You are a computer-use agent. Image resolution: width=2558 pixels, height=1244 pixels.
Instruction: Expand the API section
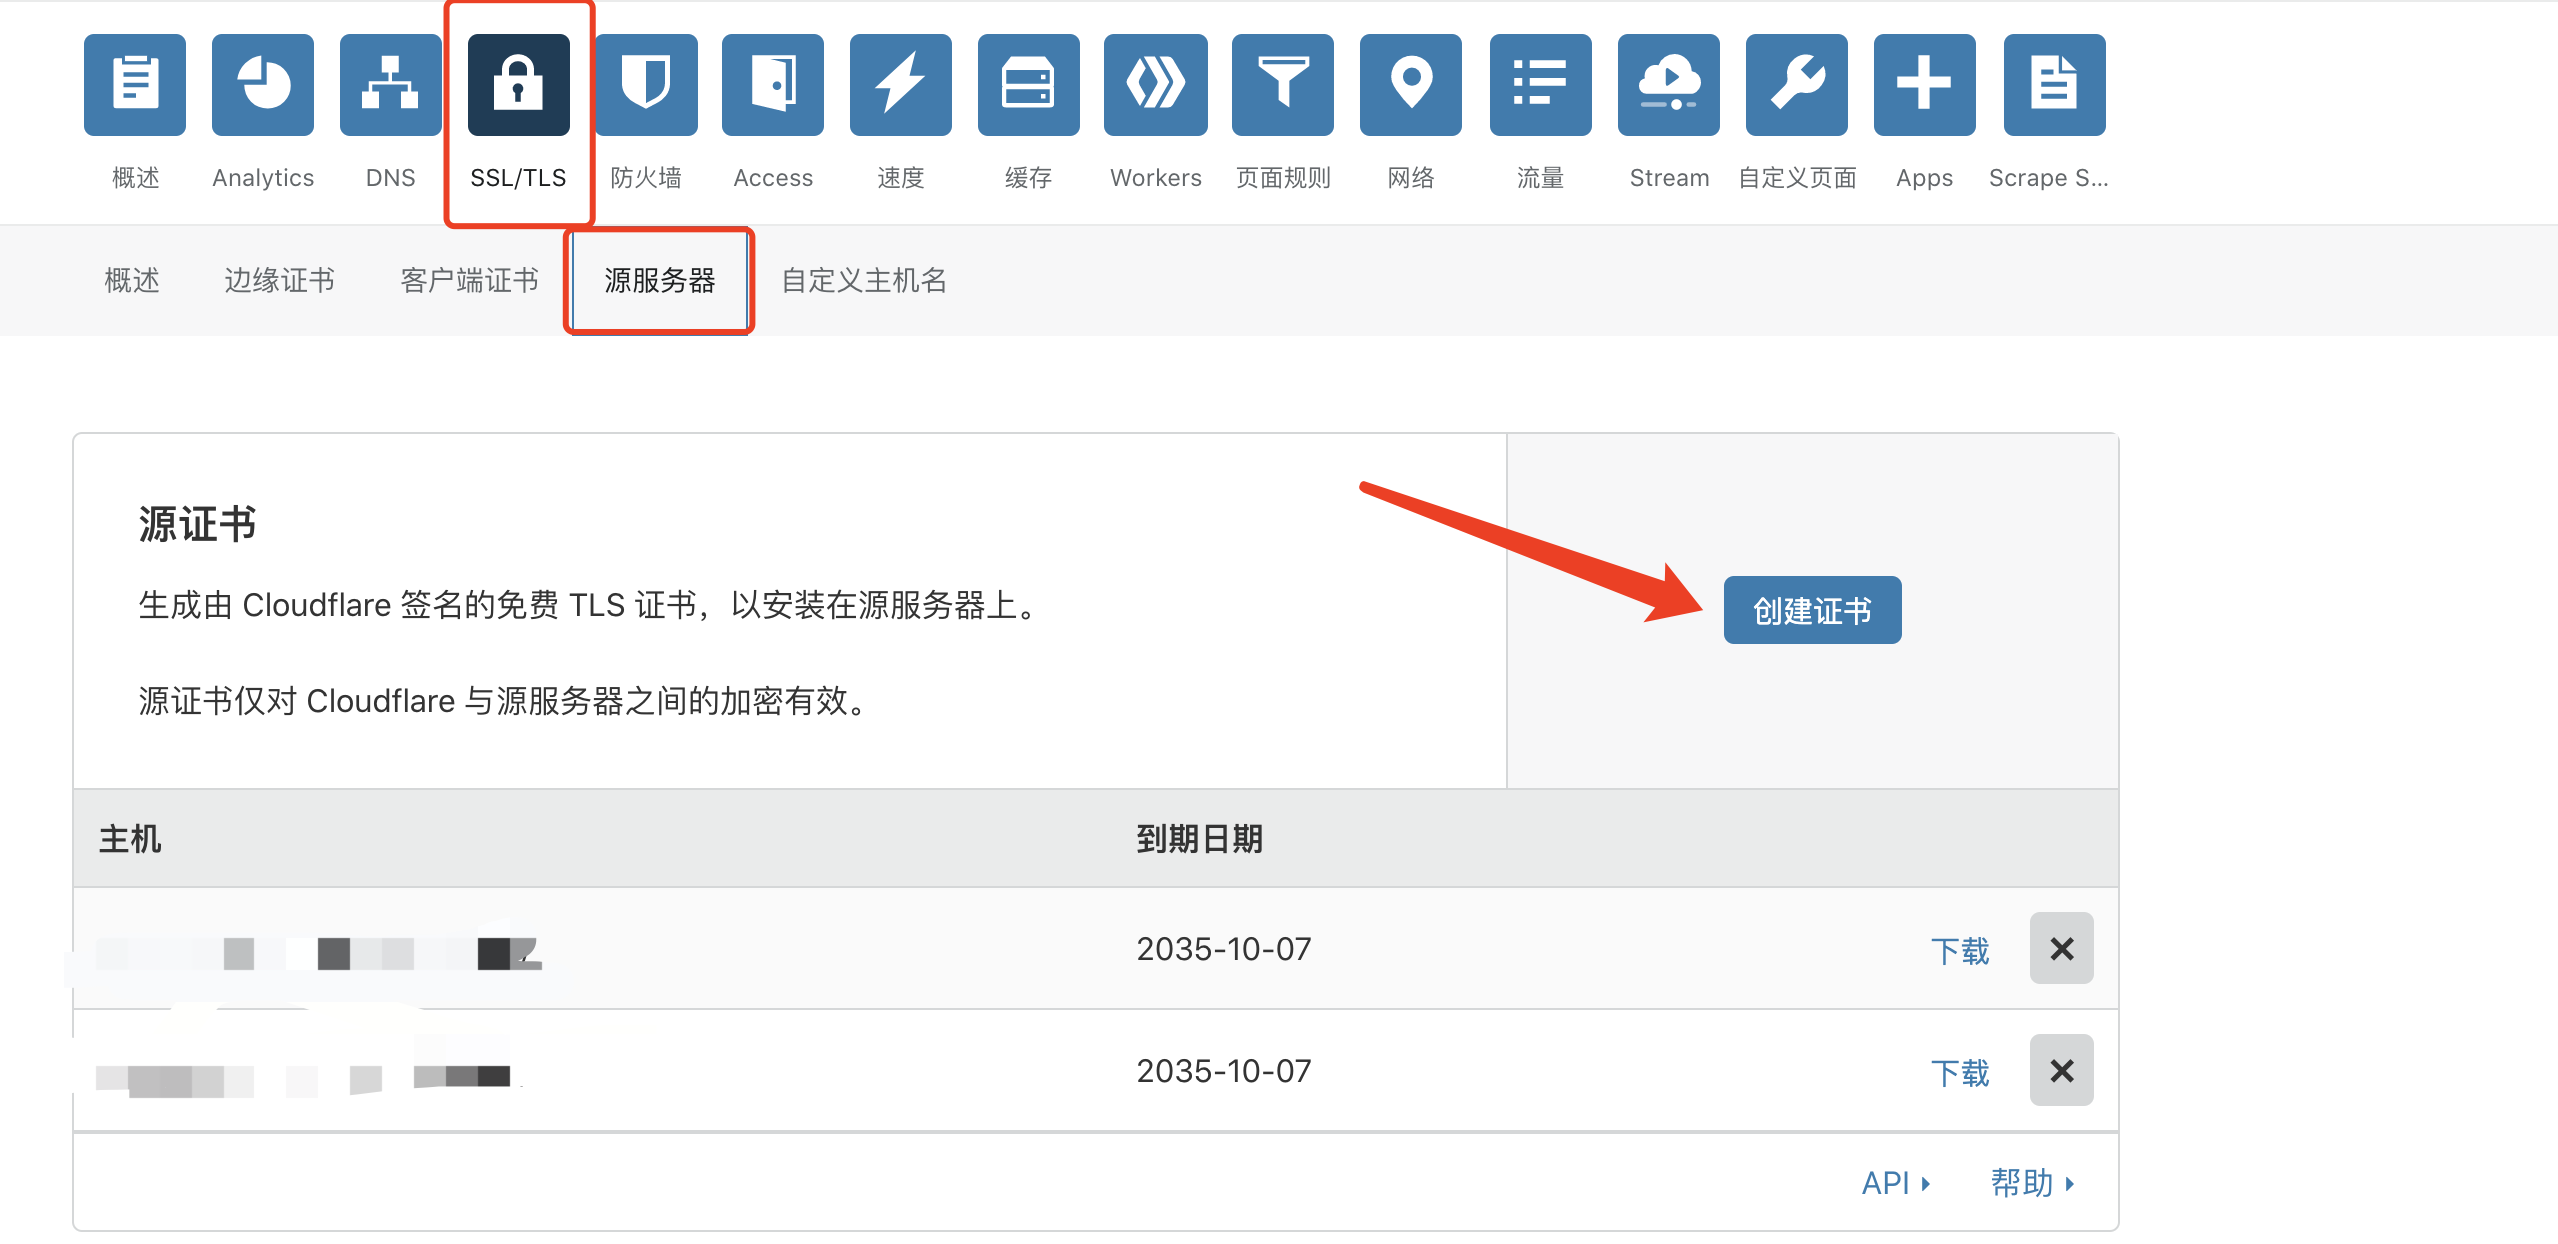coord(1895,1184)
